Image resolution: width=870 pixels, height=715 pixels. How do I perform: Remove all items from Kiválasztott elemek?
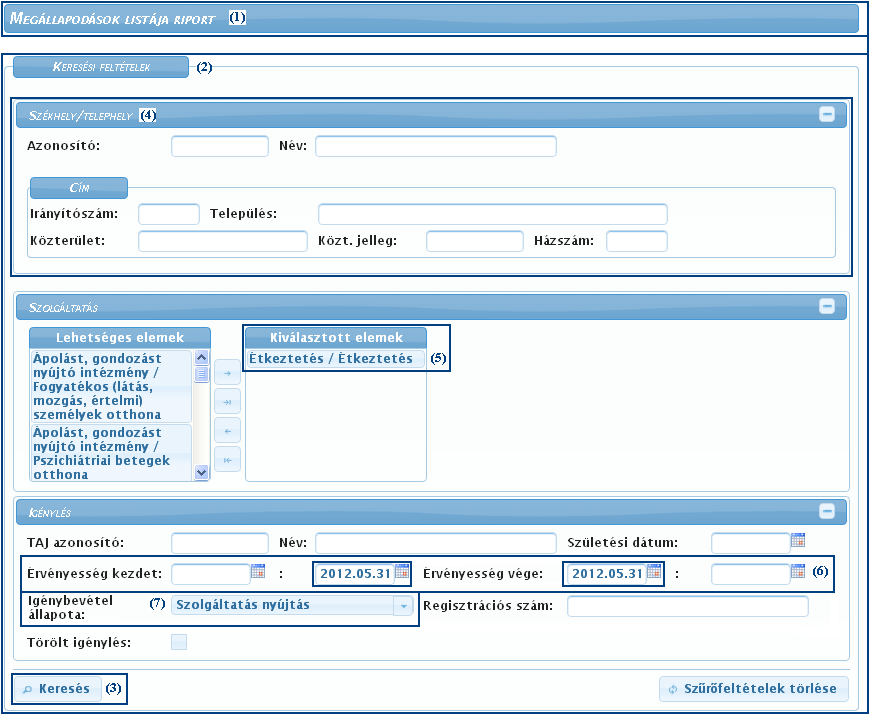click(227, 460)
